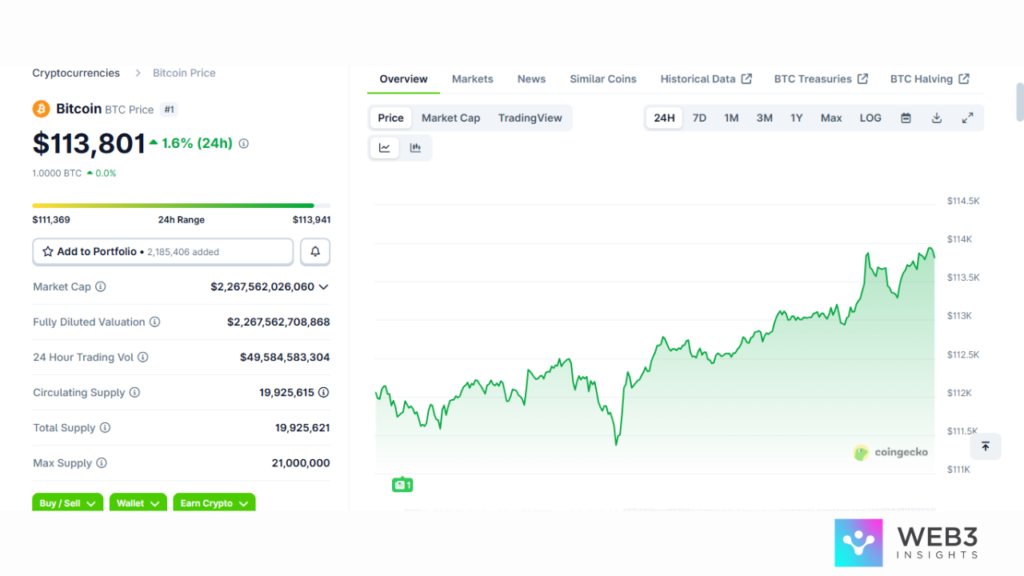This screenshot has width=1024, height=576.
Task: Open the Earn Crypto dropdown
Action: tap(214, 502)
